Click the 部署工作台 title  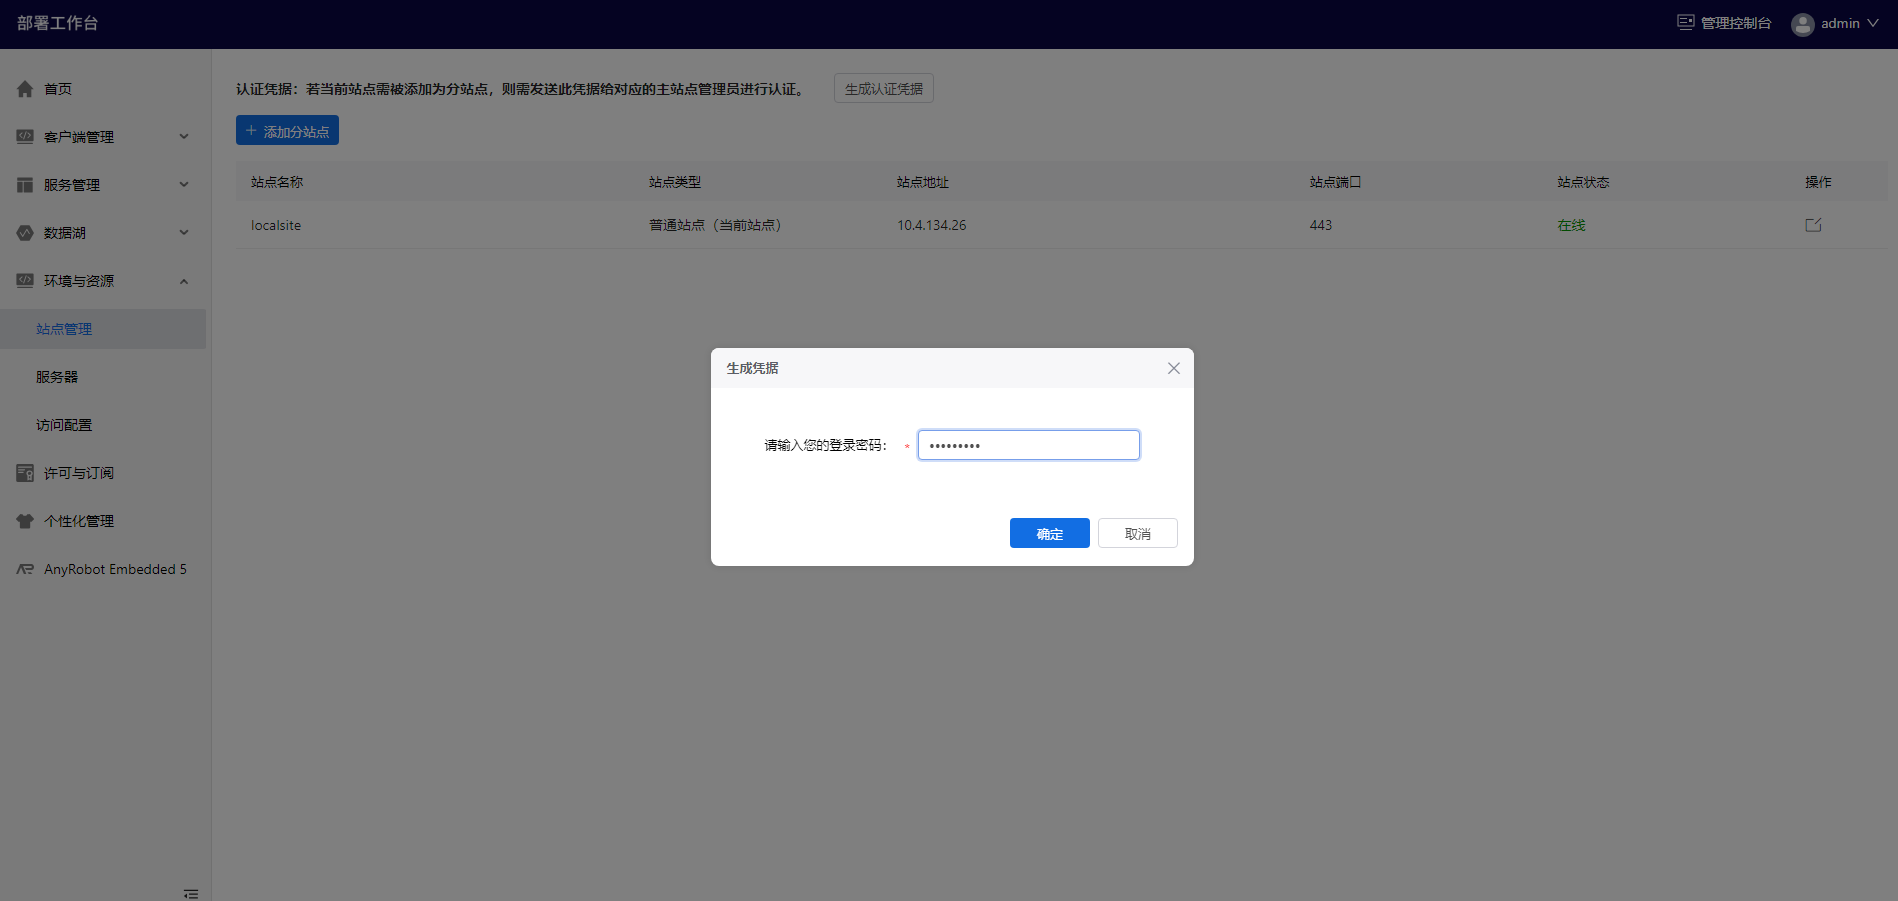(57, 23)
